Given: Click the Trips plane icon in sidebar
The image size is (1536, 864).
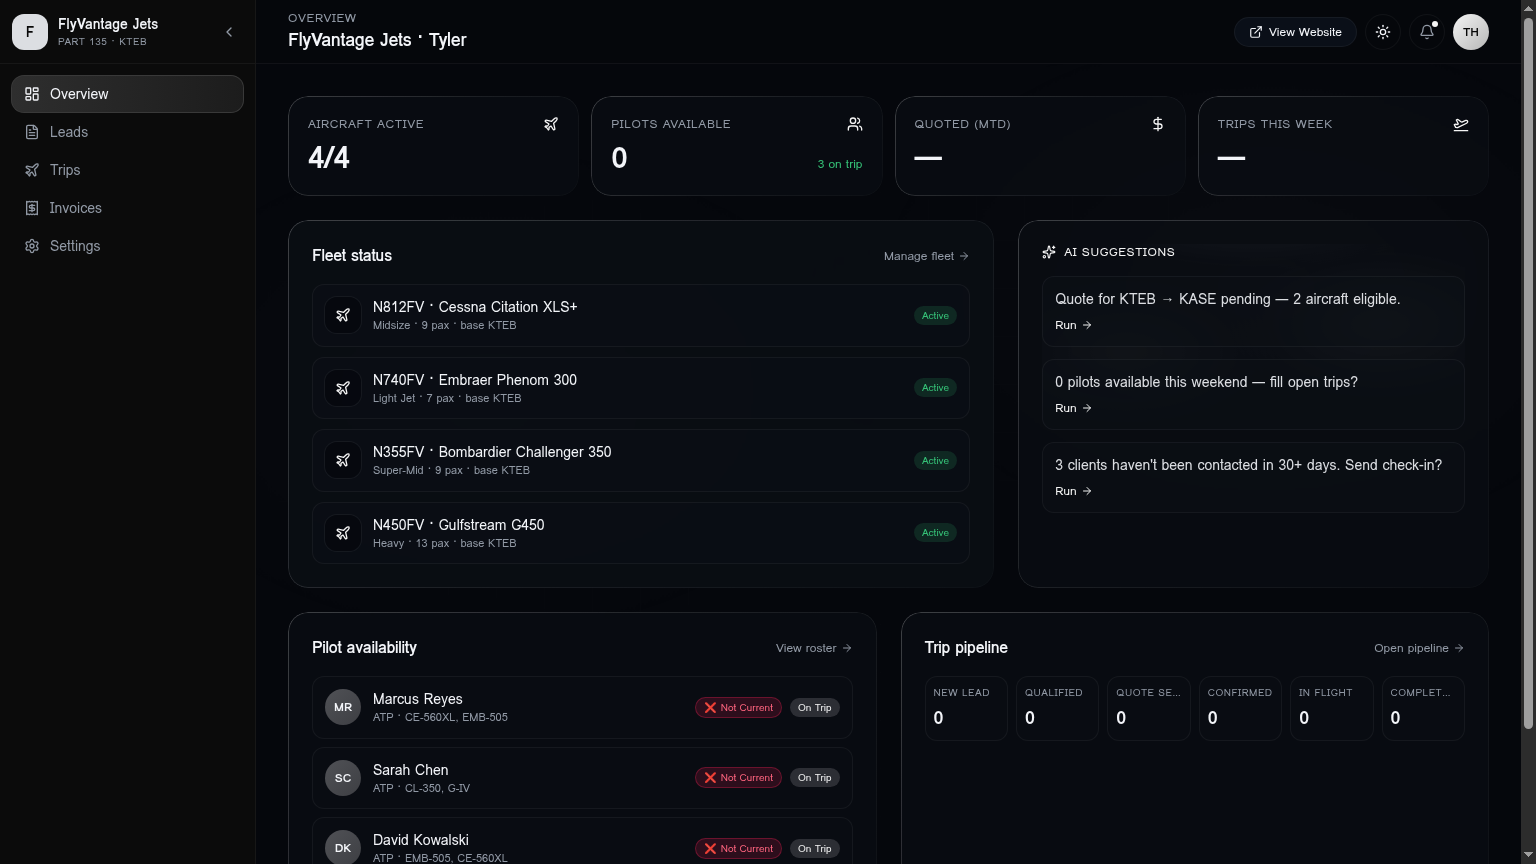Looking at the screenshot, I should click(32, 170).
